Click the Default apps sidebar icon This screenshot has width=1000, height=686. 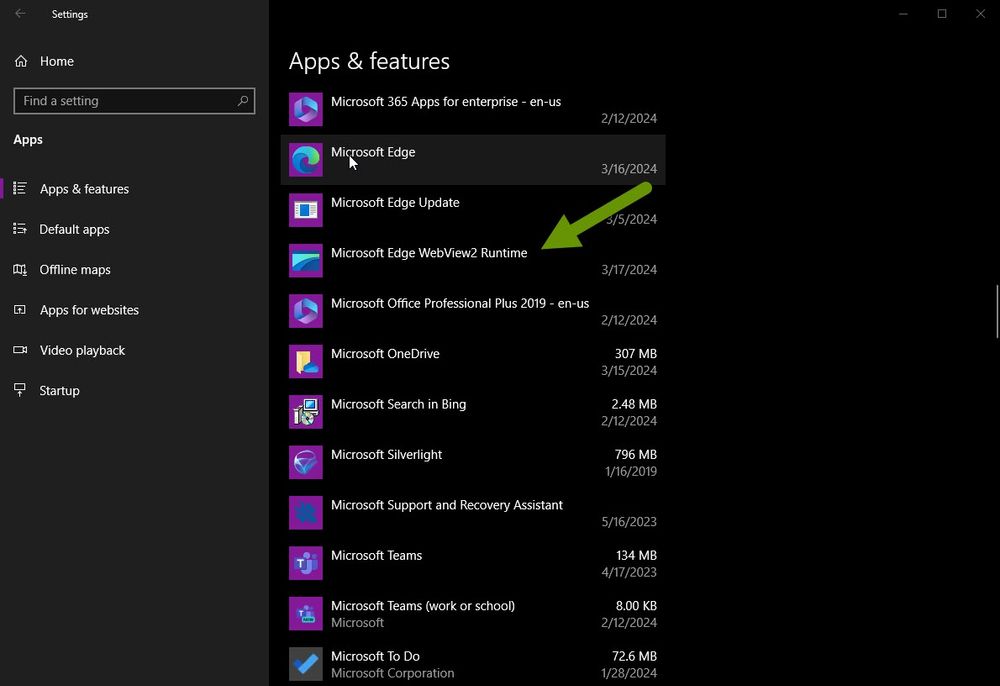(x=20, y=229)
